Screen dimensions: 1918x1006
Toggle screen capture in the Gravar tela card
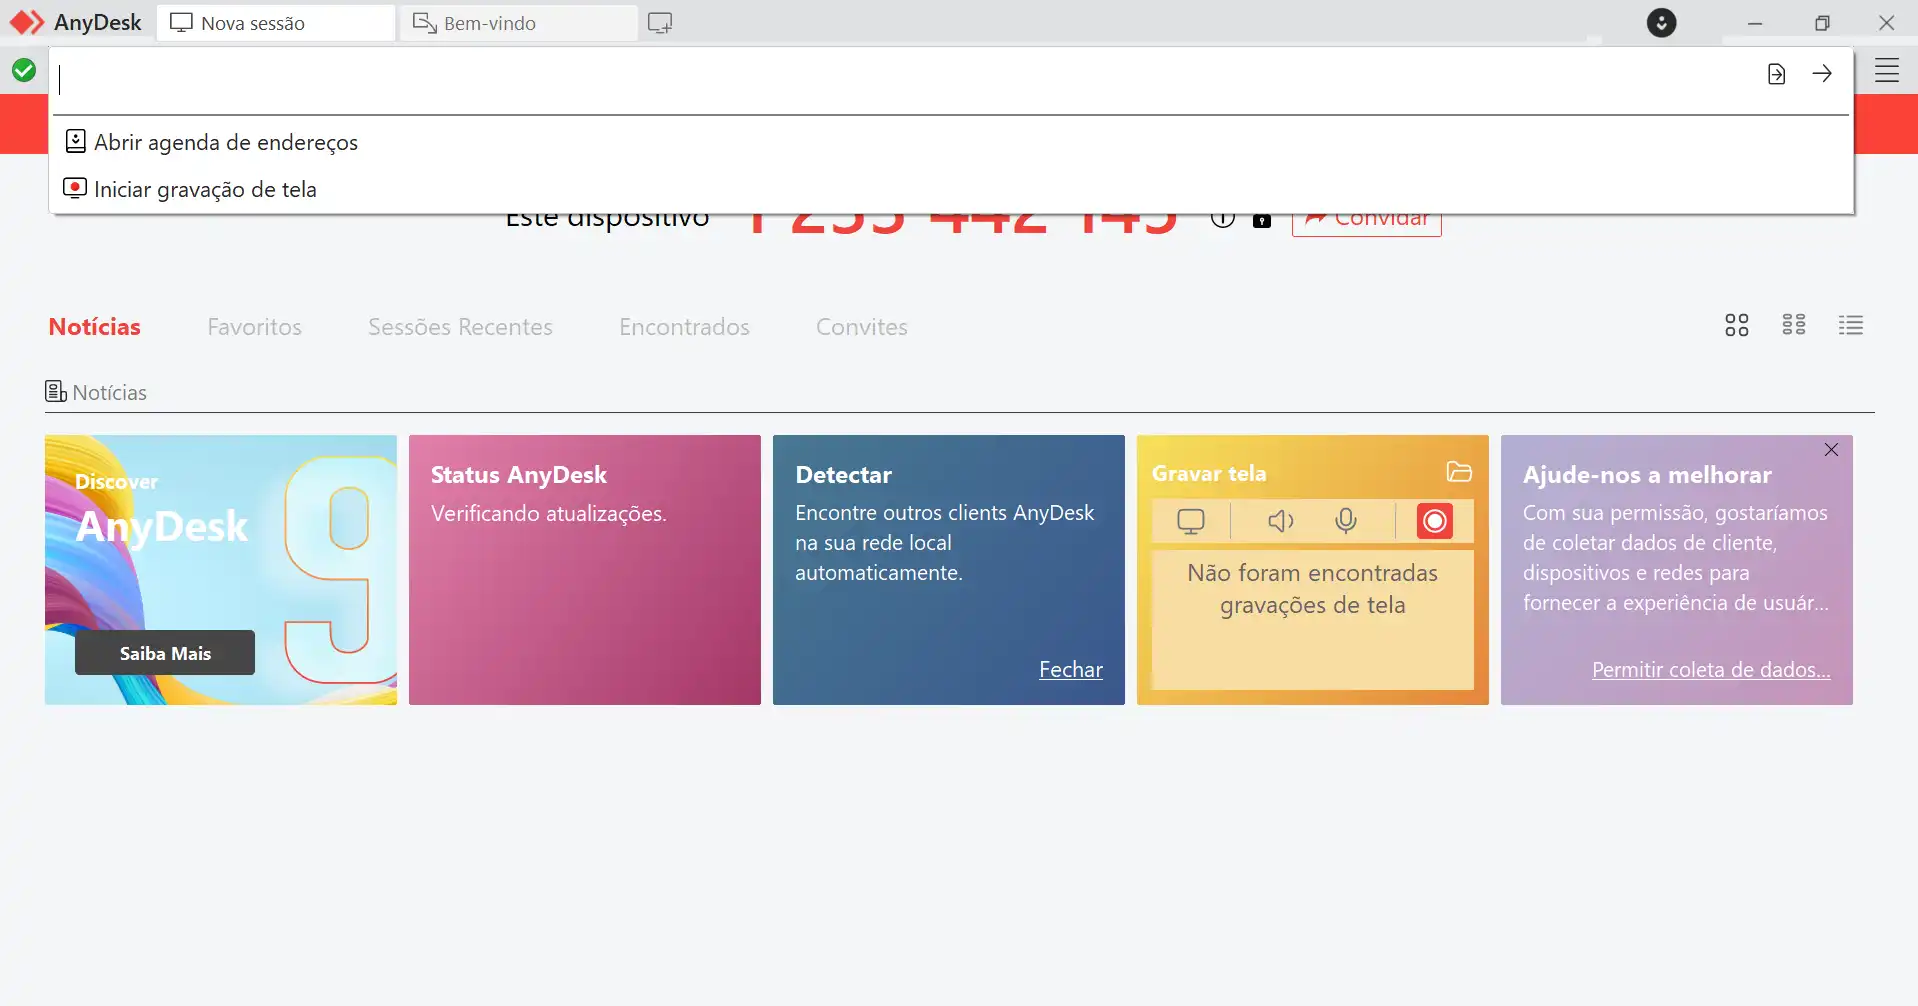tap(1191, 521)
